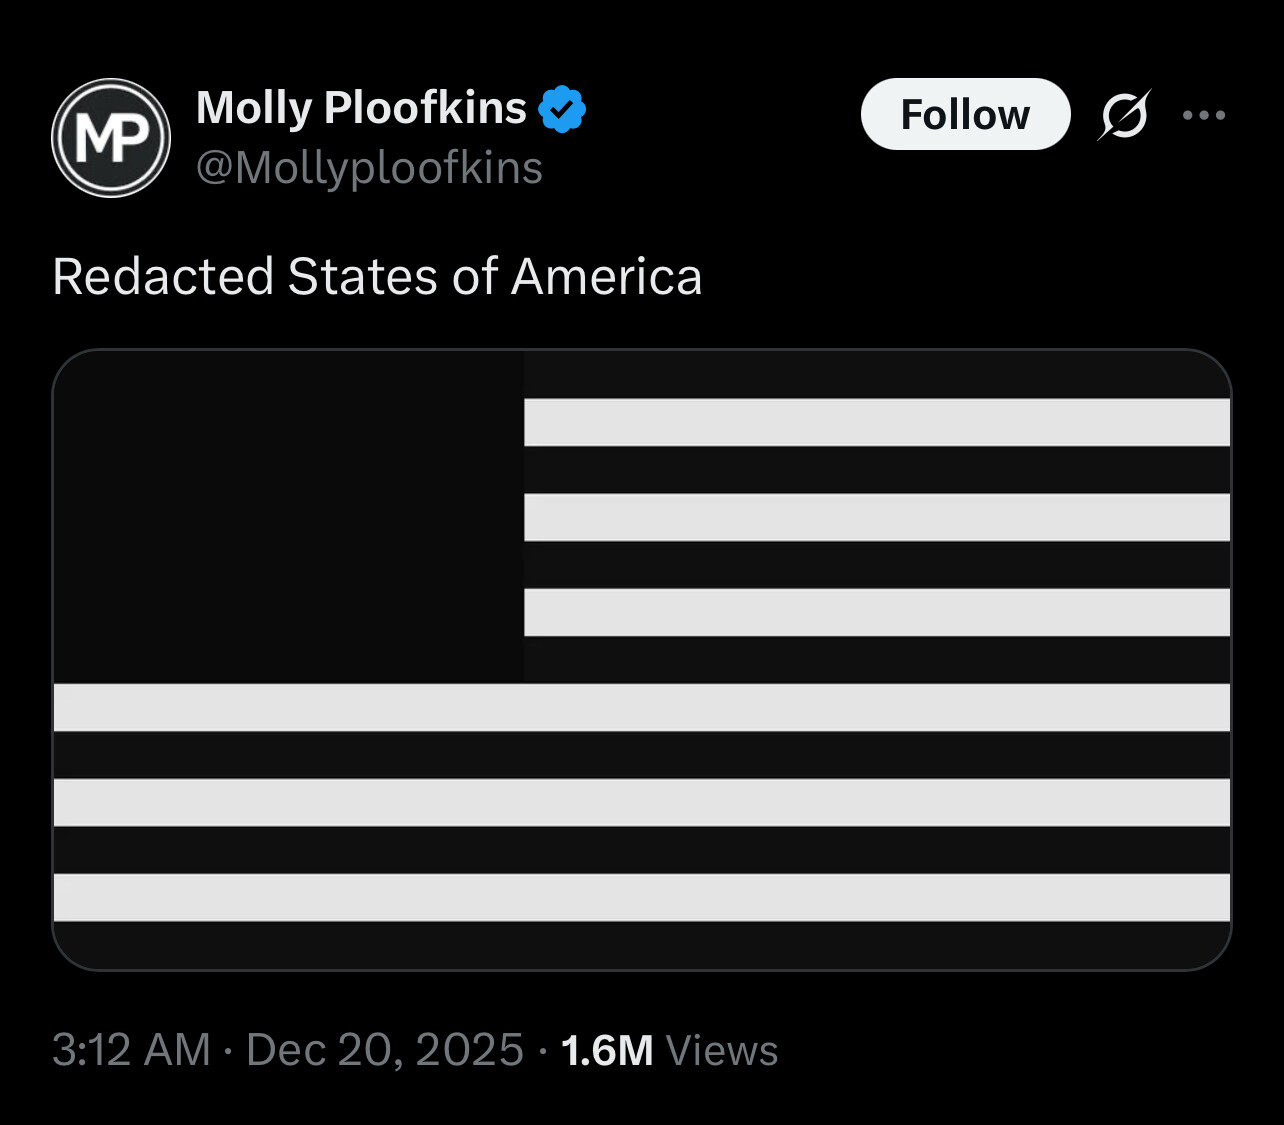The height and width of the screenshot is (1125, 1284).
Task: Click the bottom black stripe of the flag
Action: pyautogui.click(x=641, y=944)
